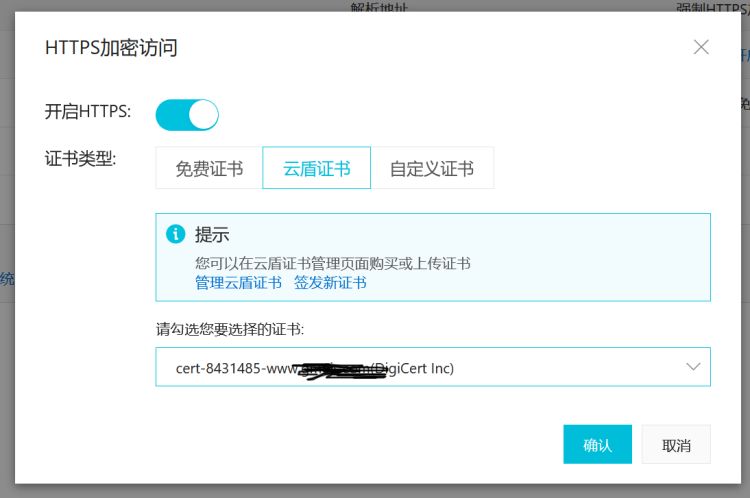Click the 证书类型 label text

coord(80,158)
